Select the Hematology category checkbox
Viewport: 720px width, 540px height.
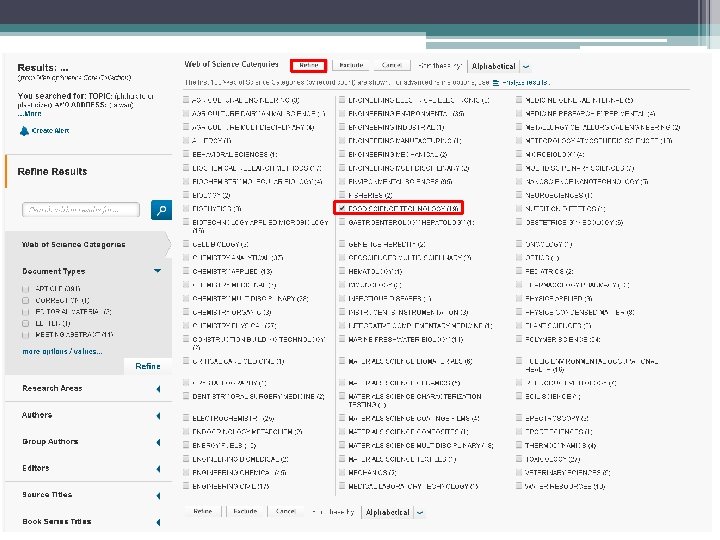point(342,271)
